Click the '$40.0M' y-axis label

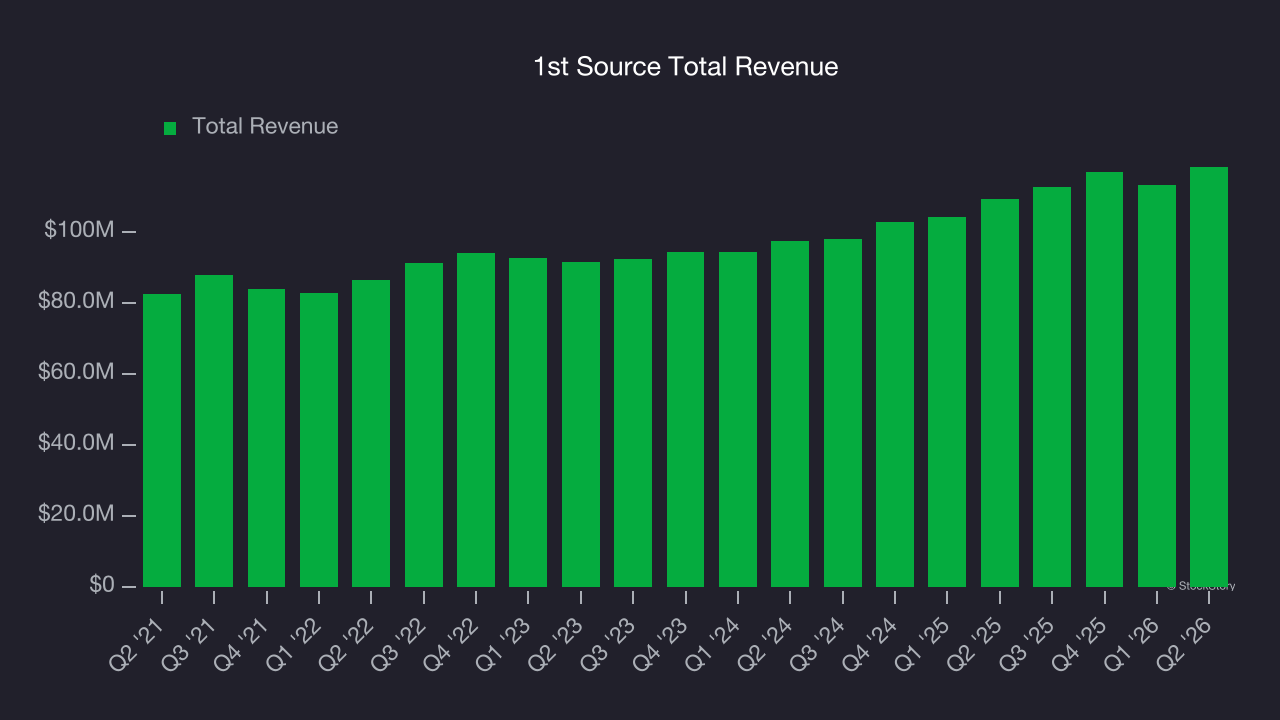[x=76, y=444]
